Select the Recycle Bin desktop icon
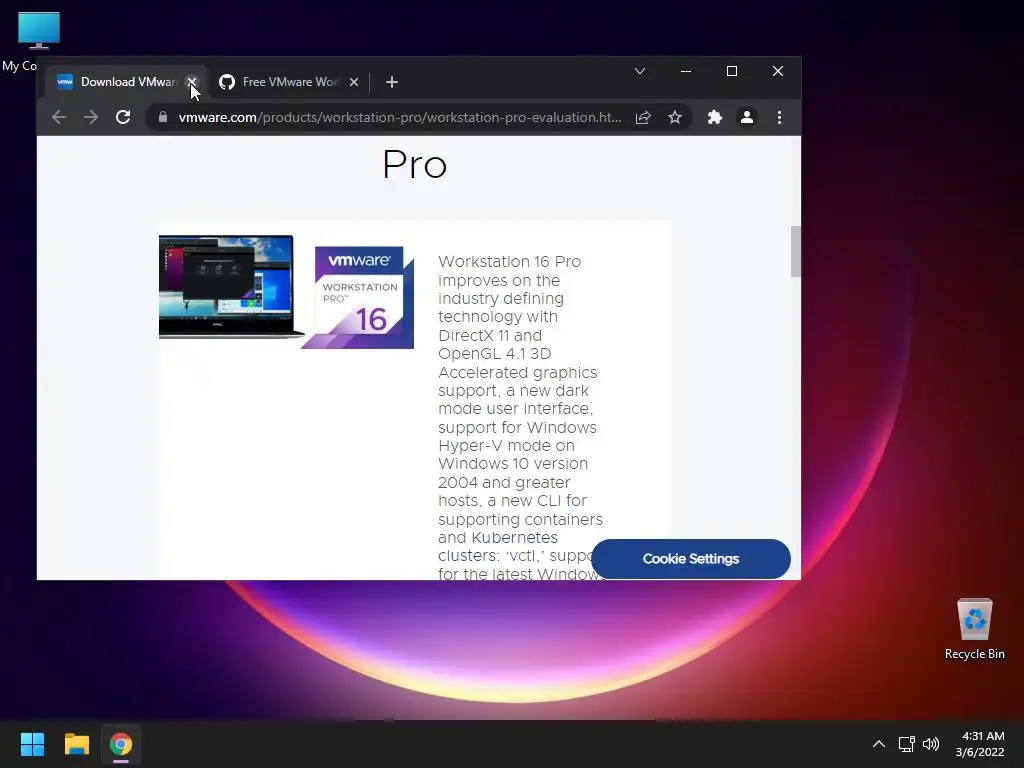The width and height of the screenshot is (1024, 768). (974, 628)
